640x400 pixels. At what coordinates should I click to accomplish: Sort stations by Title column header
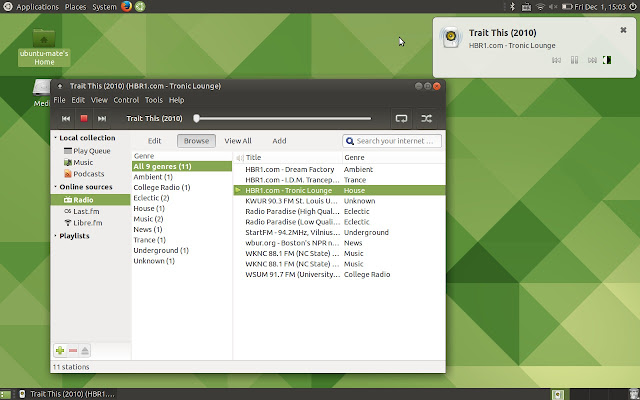(x=293, y=158)
